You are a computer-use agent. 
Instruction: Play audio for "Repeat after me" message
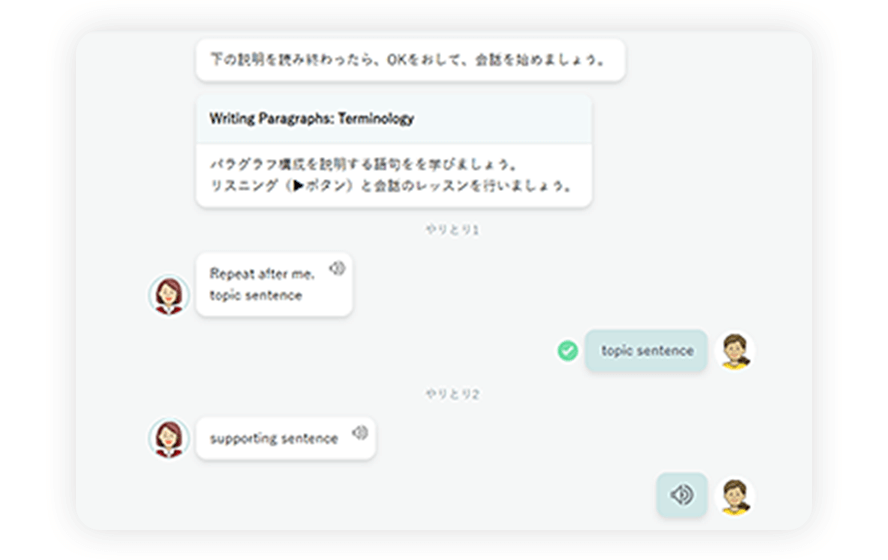tap(337, 268)
